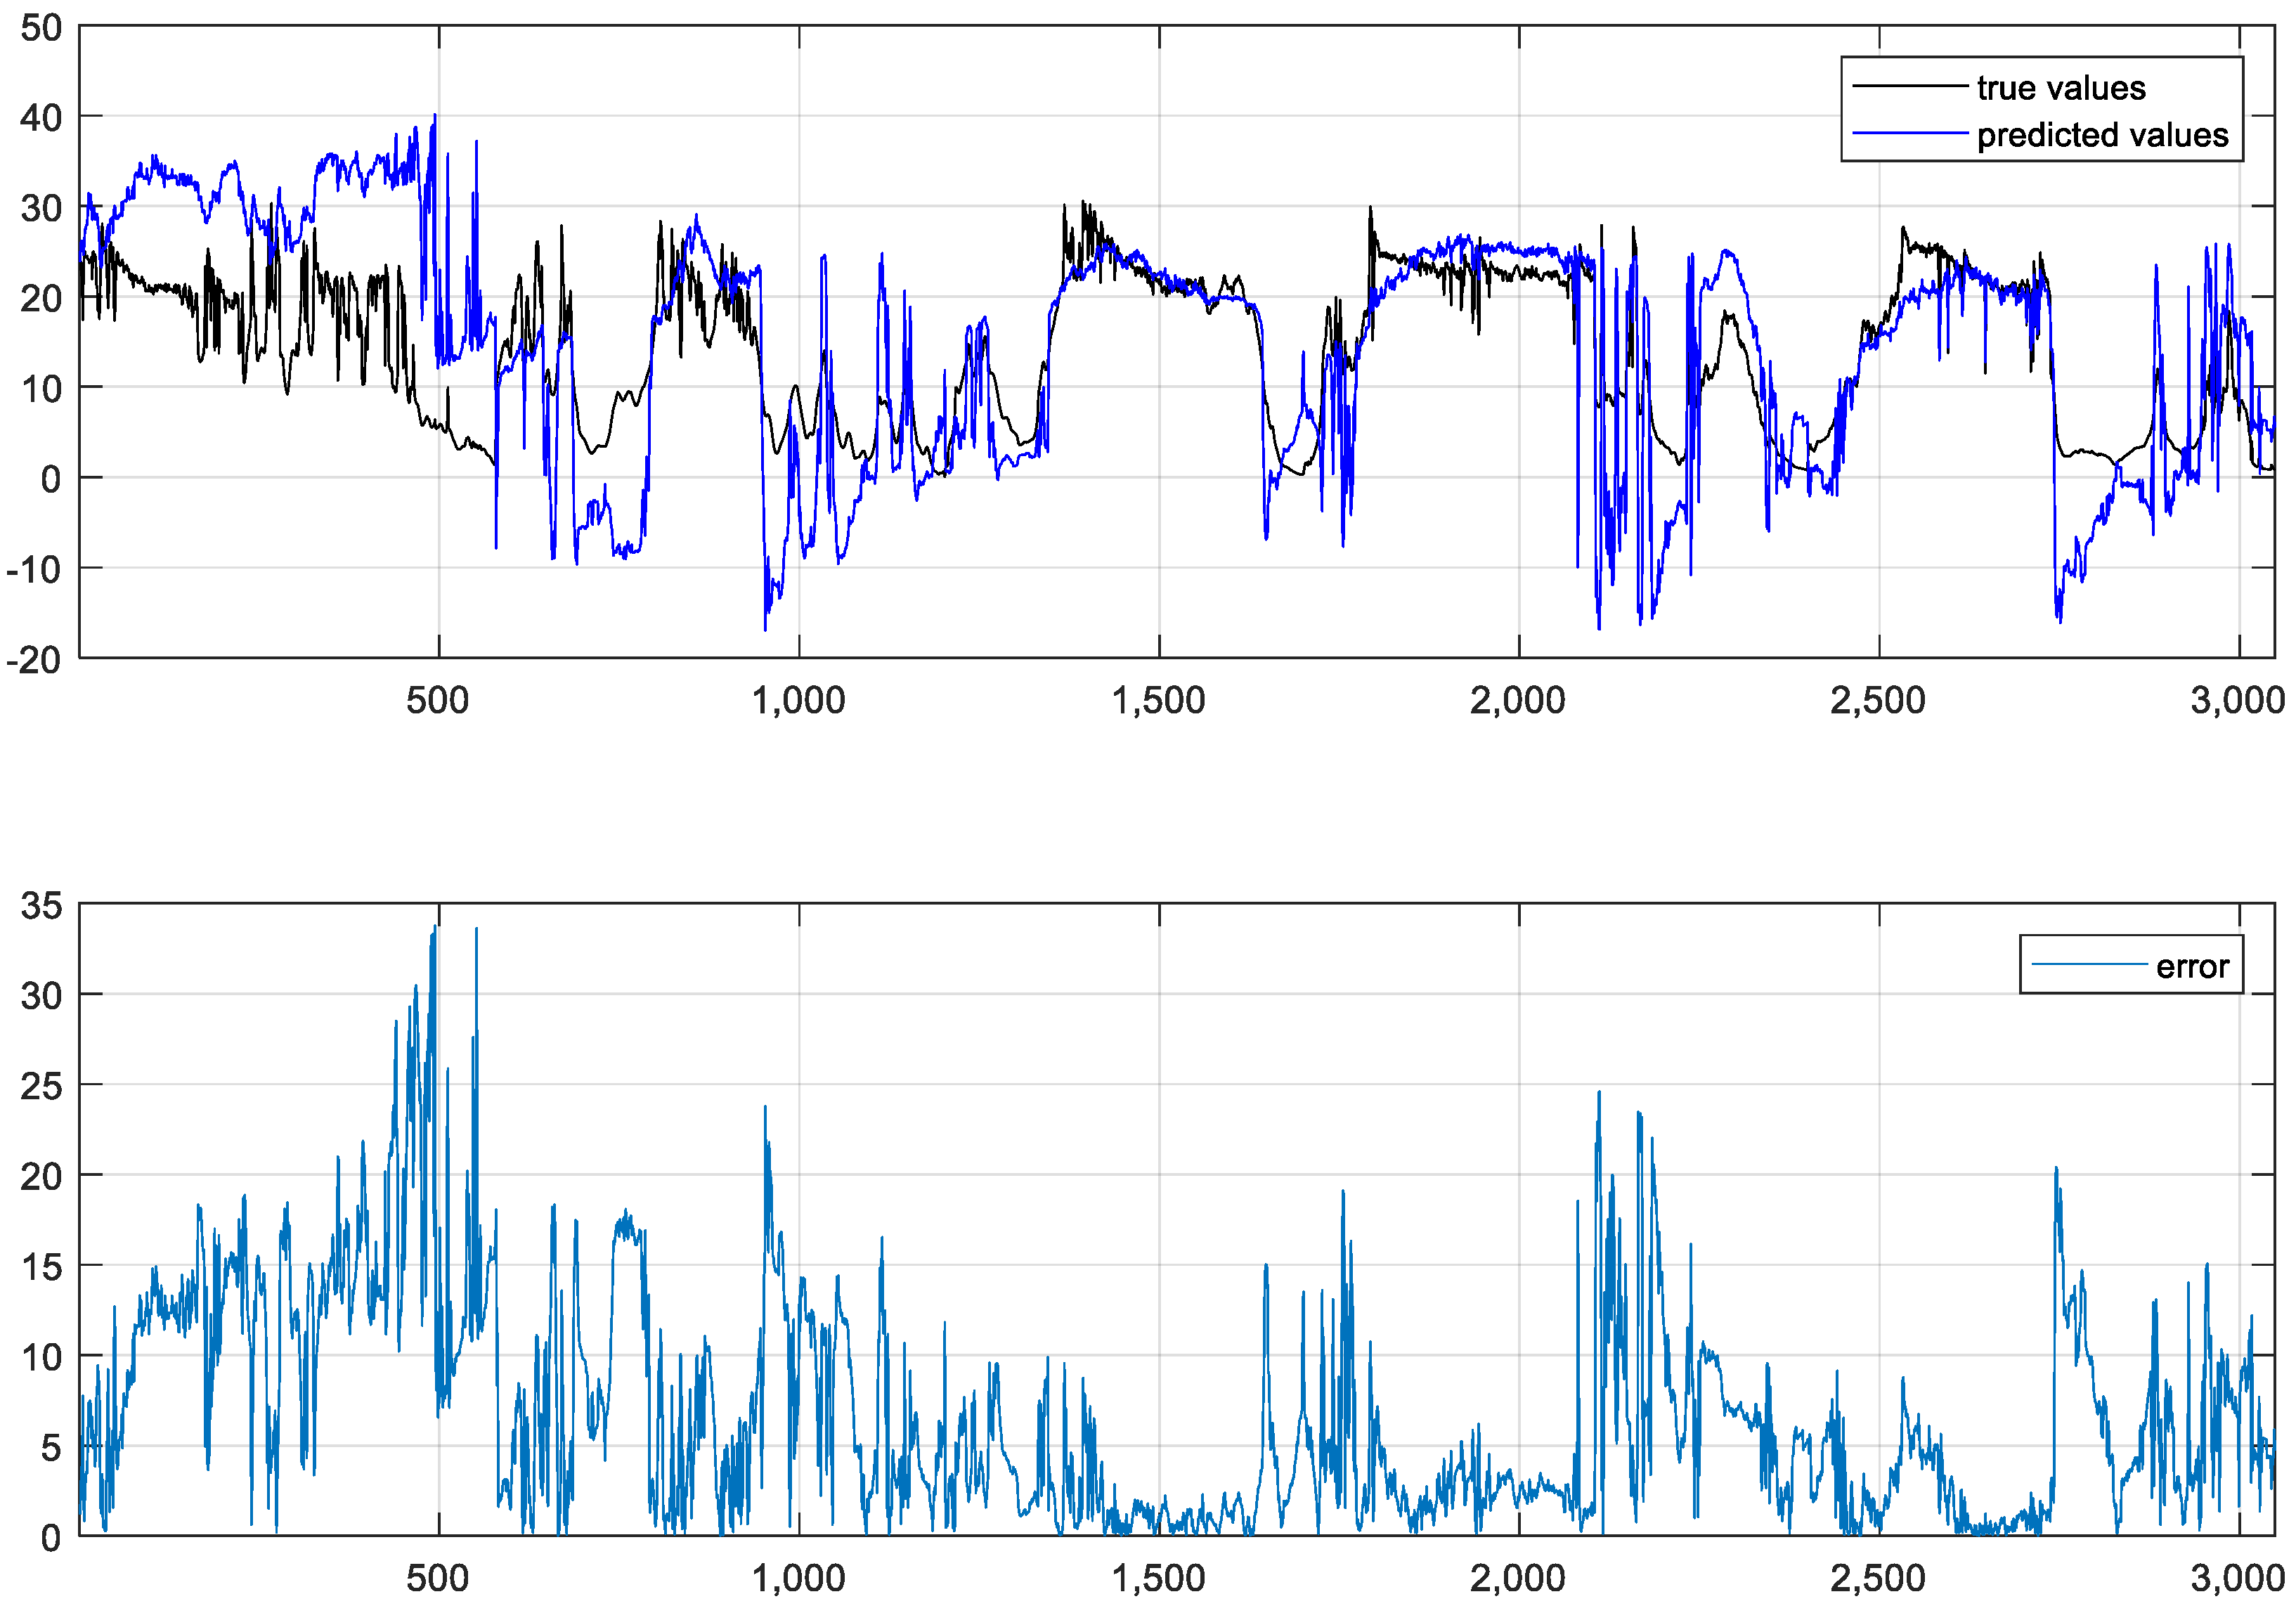The height and width of the screenshot is (1606, 2296).
Task: Click the 500 x-axis label under error plot
Action: pos(437,1578)
